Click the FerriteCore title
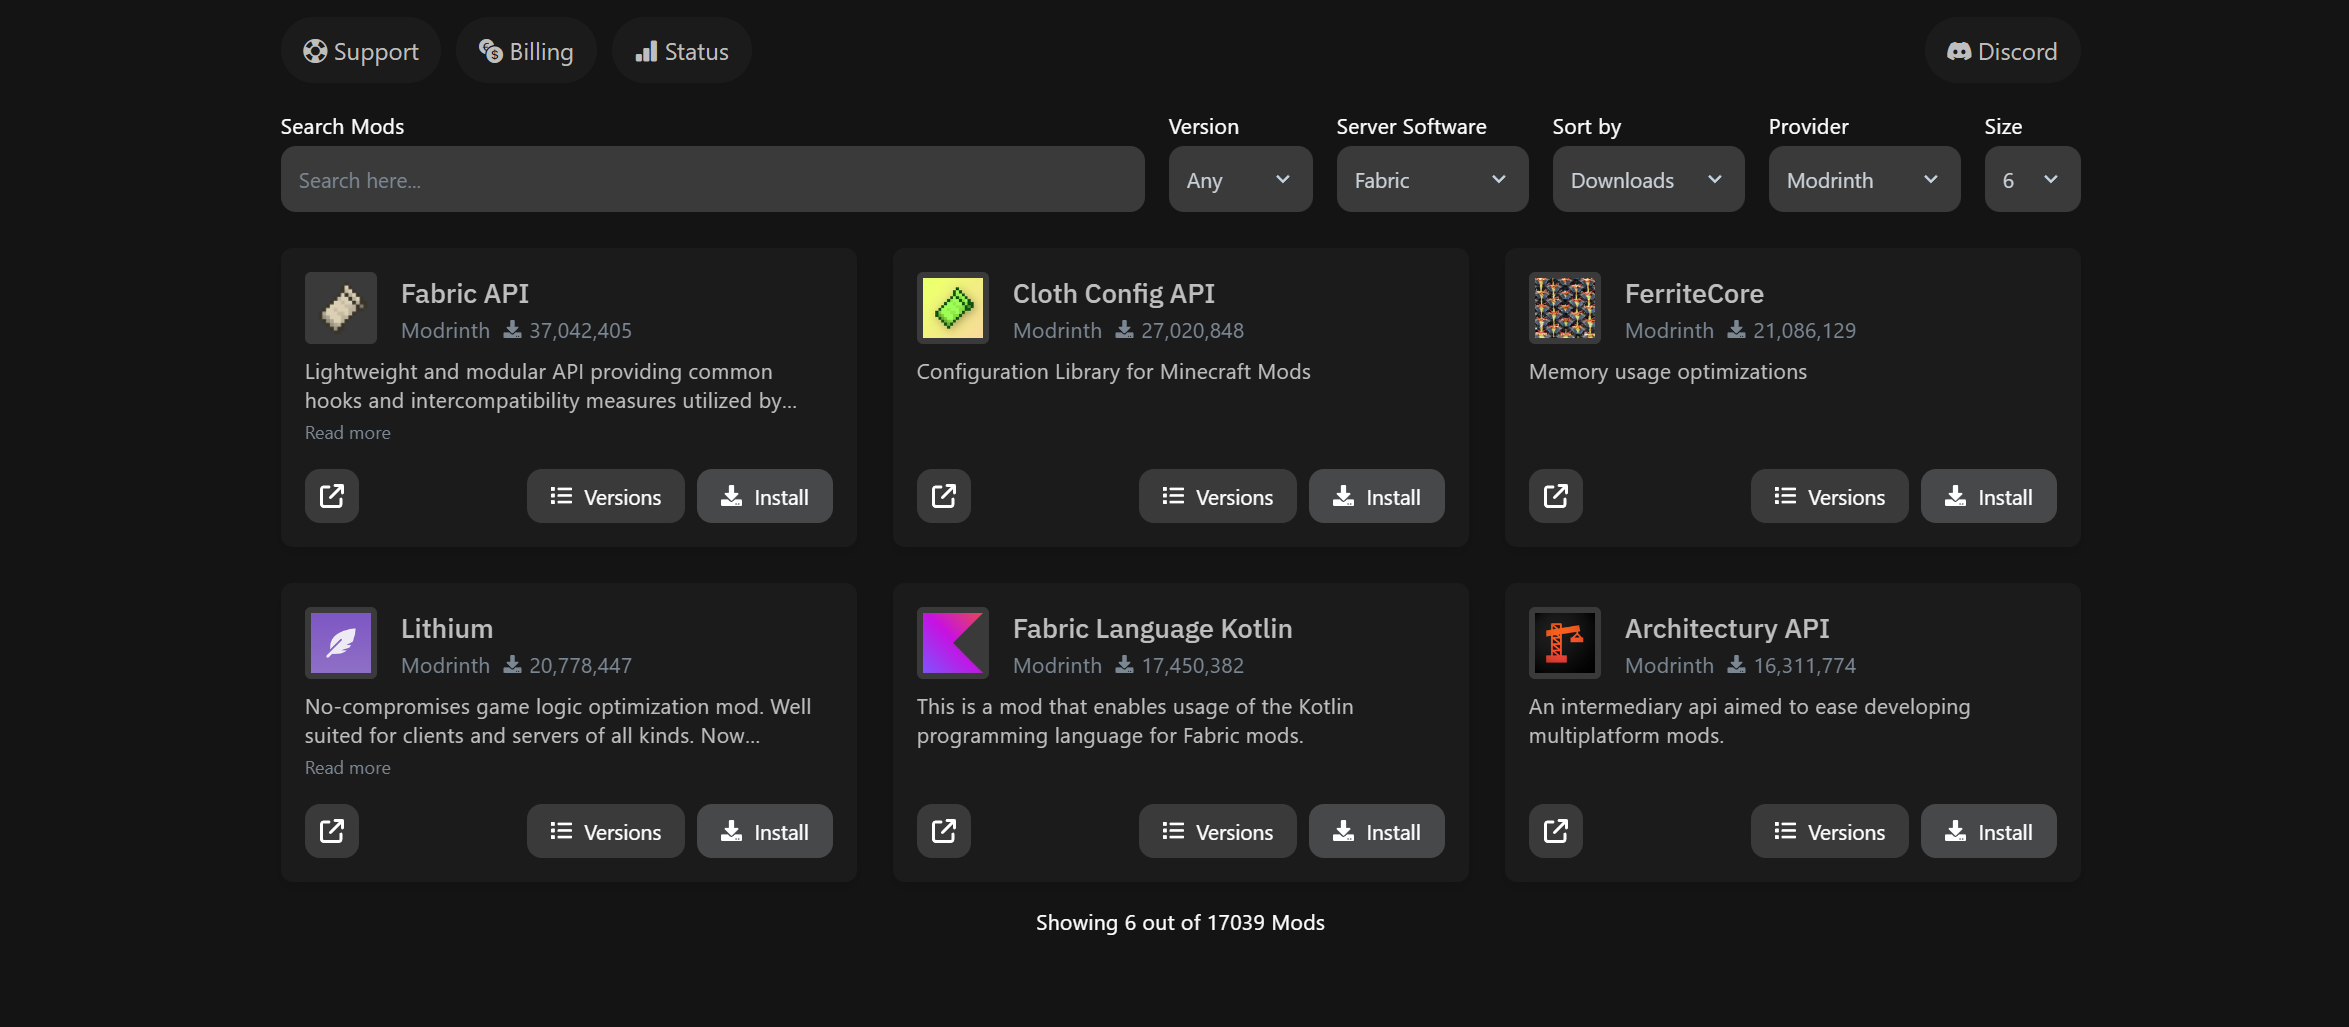 [1694, 293]
